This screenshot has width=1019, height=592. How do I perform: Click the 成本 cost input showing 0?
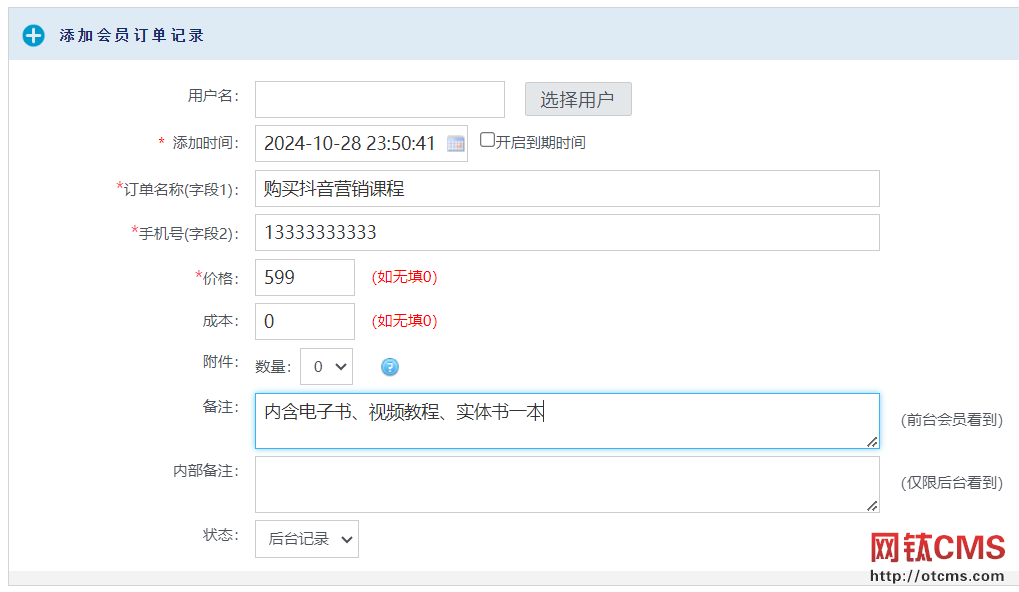(x=303, y=321)
